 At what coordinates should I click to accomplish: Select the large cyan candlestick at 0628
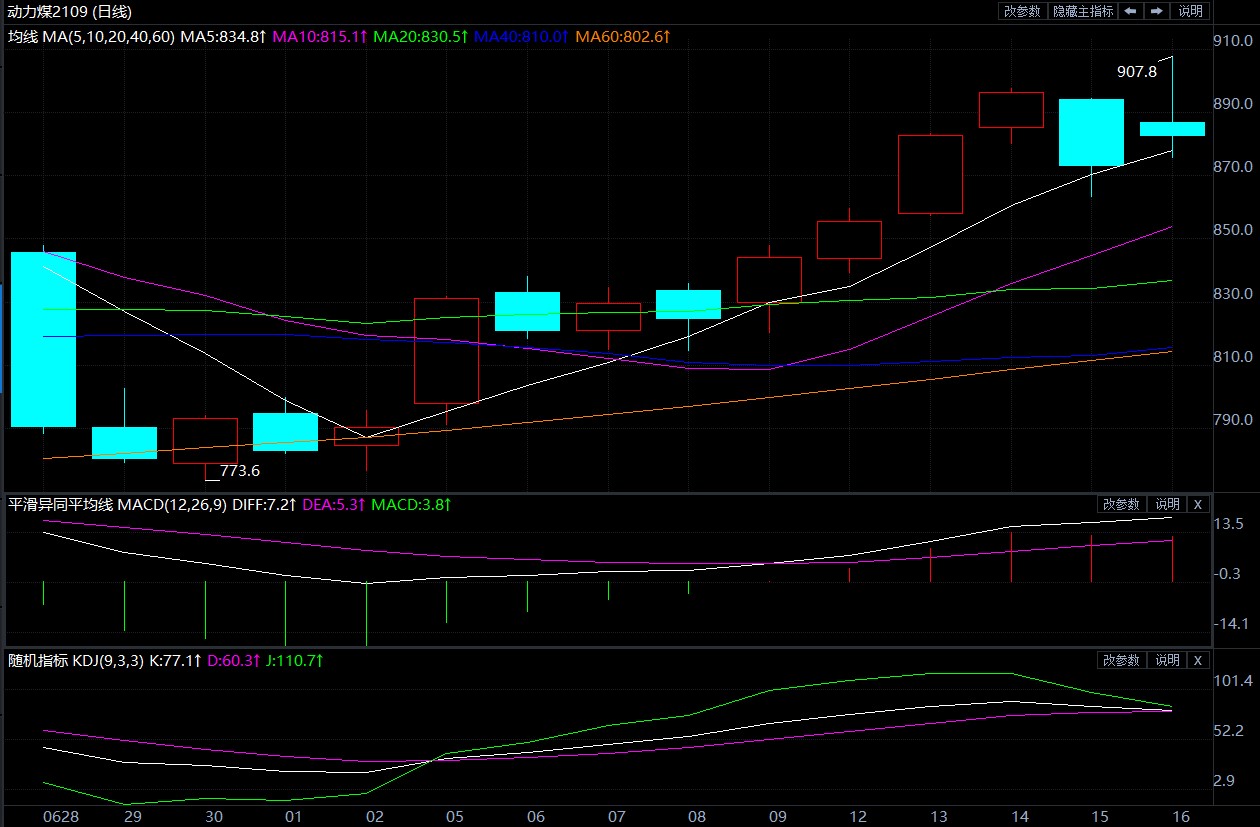(43, 339)
